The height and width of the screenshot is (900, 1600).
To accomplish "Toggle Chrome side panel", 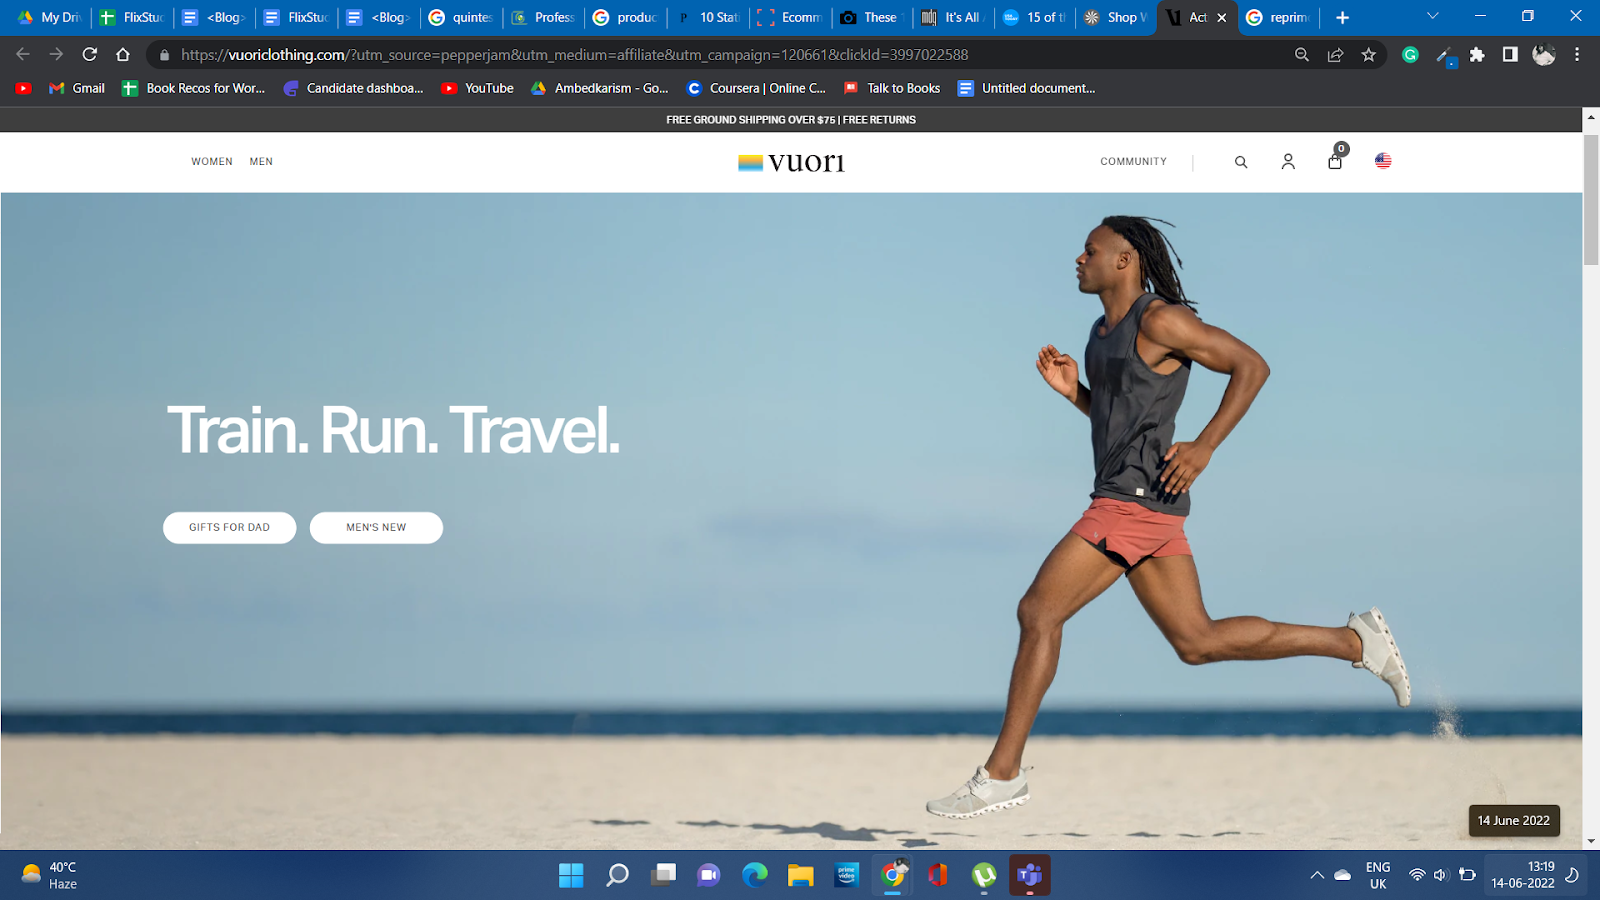I will coord(1510,55).
